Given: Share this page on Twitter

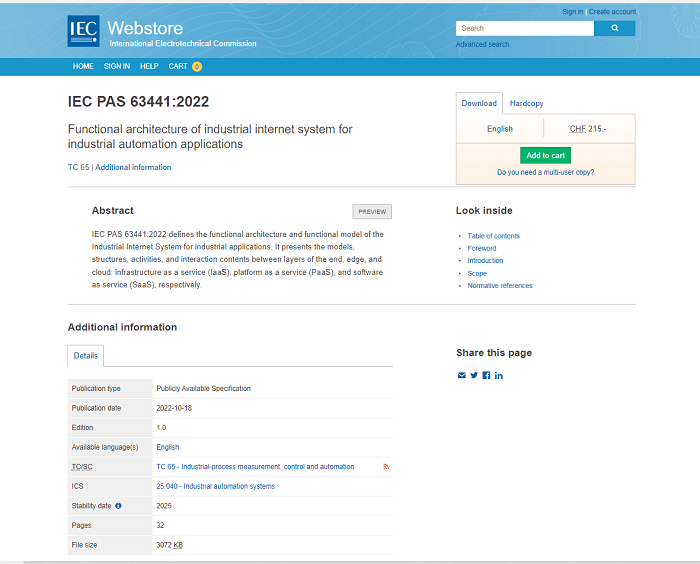Looking at the screenshot, I should [474, 375].
